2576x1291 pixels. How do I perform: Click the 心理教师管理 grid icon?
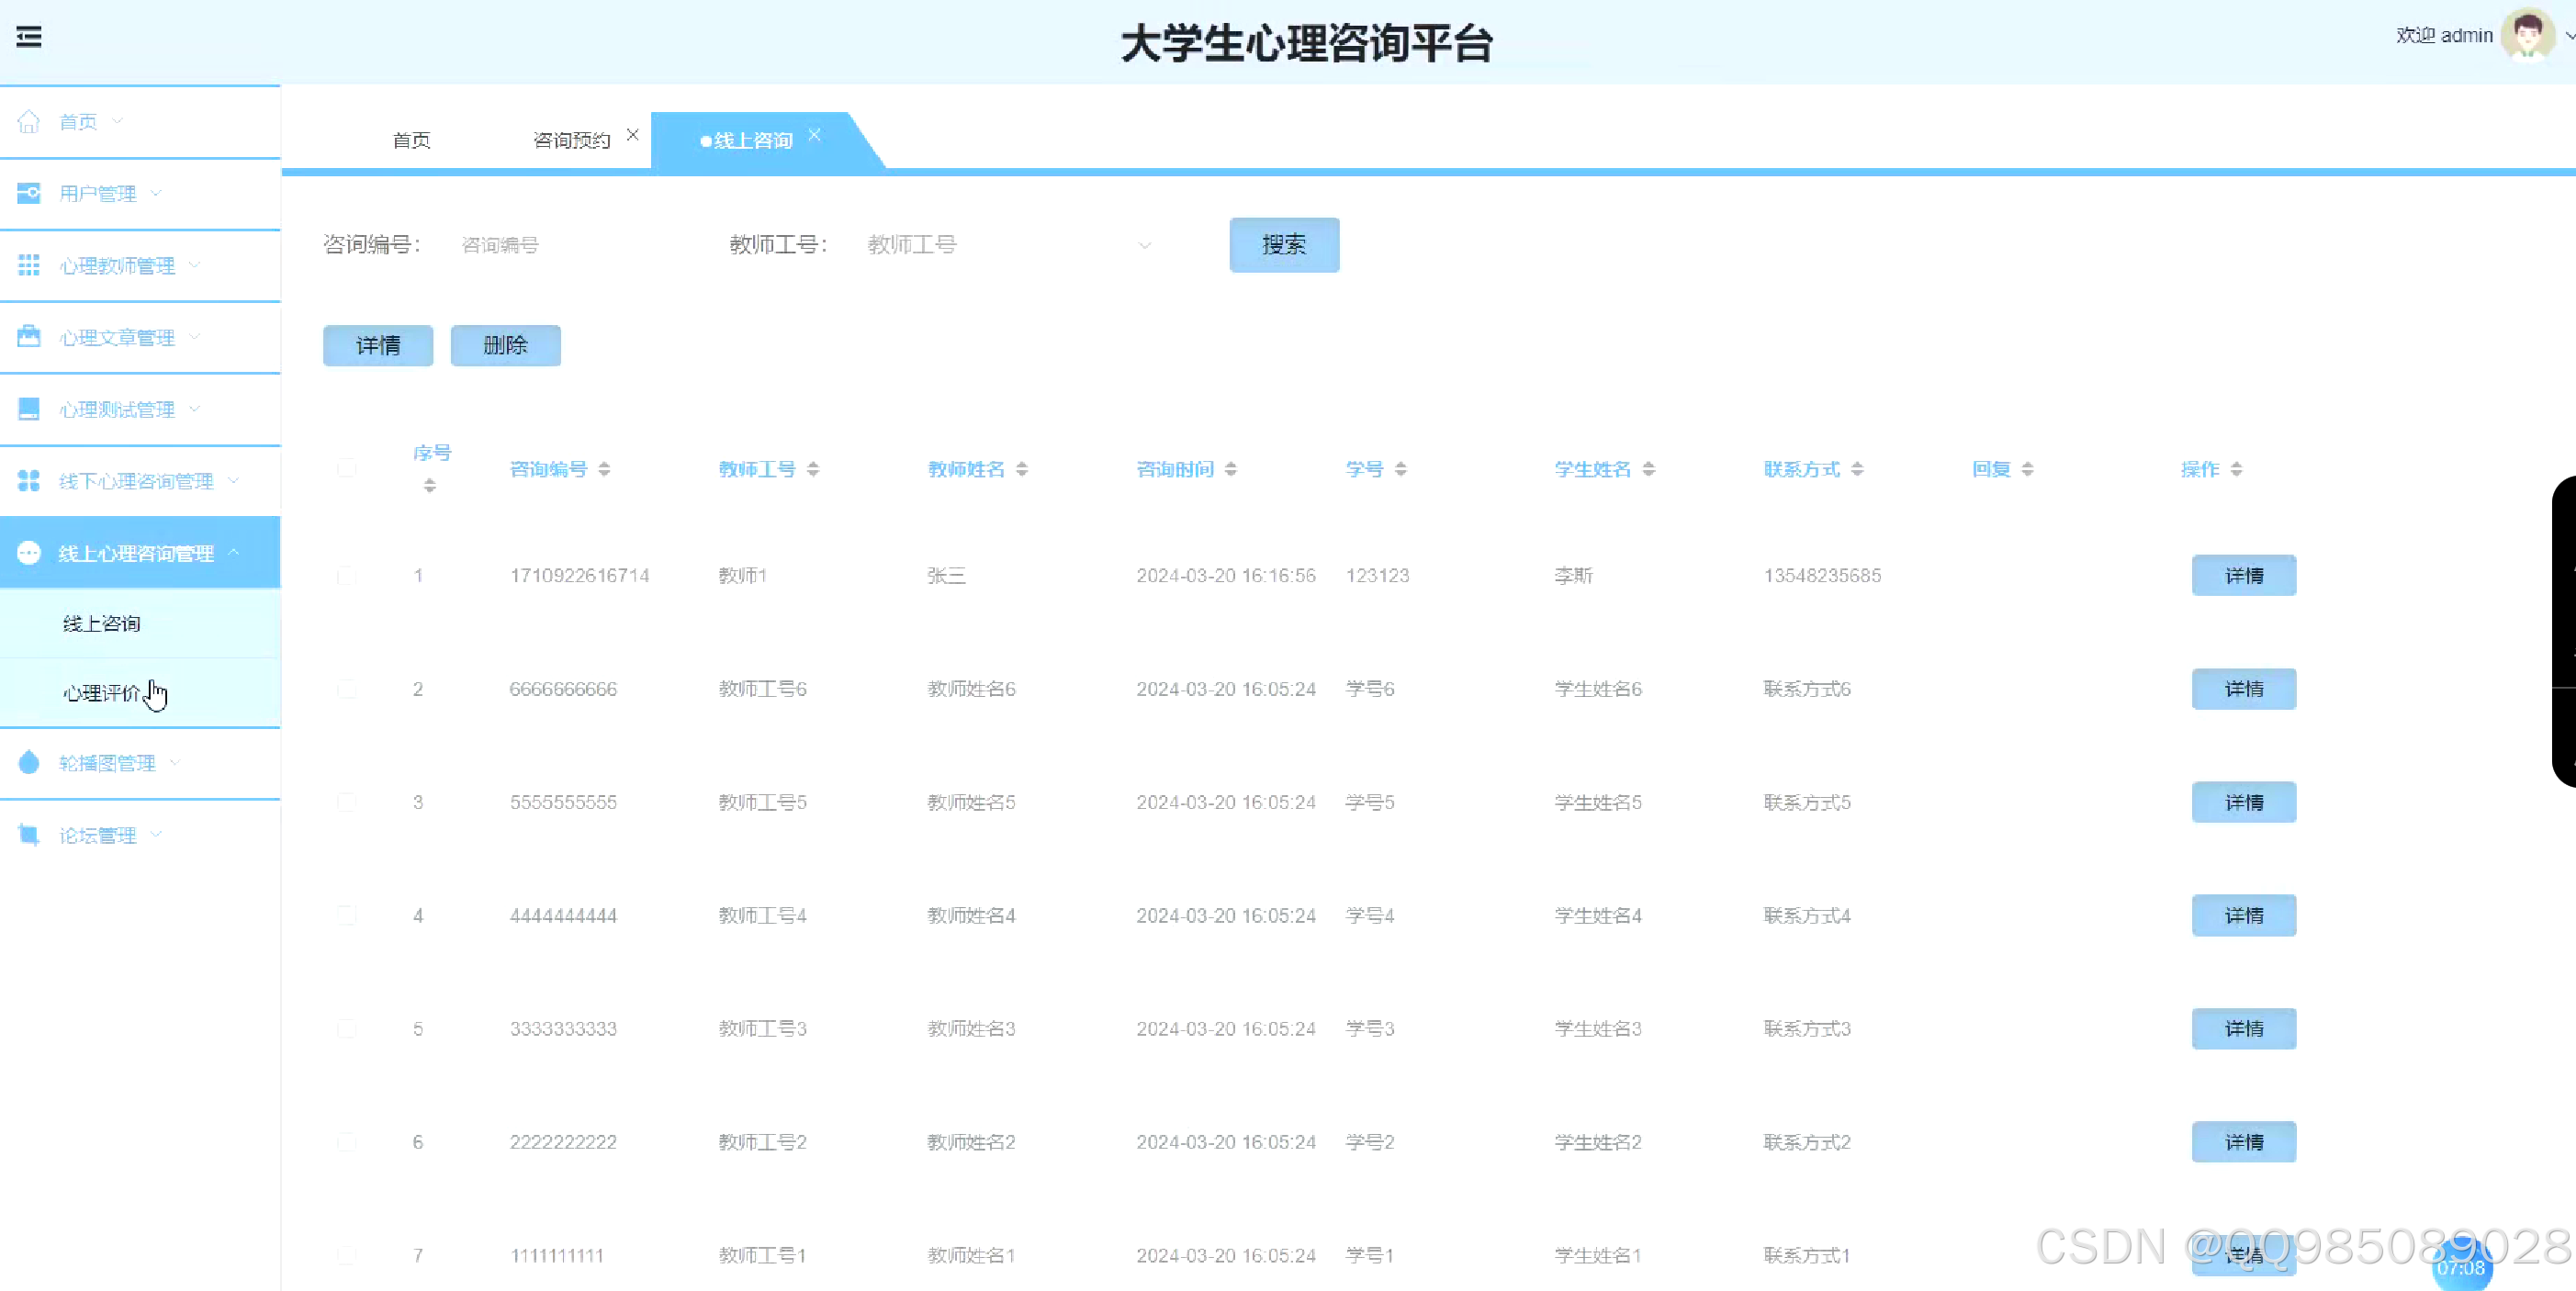29,265
